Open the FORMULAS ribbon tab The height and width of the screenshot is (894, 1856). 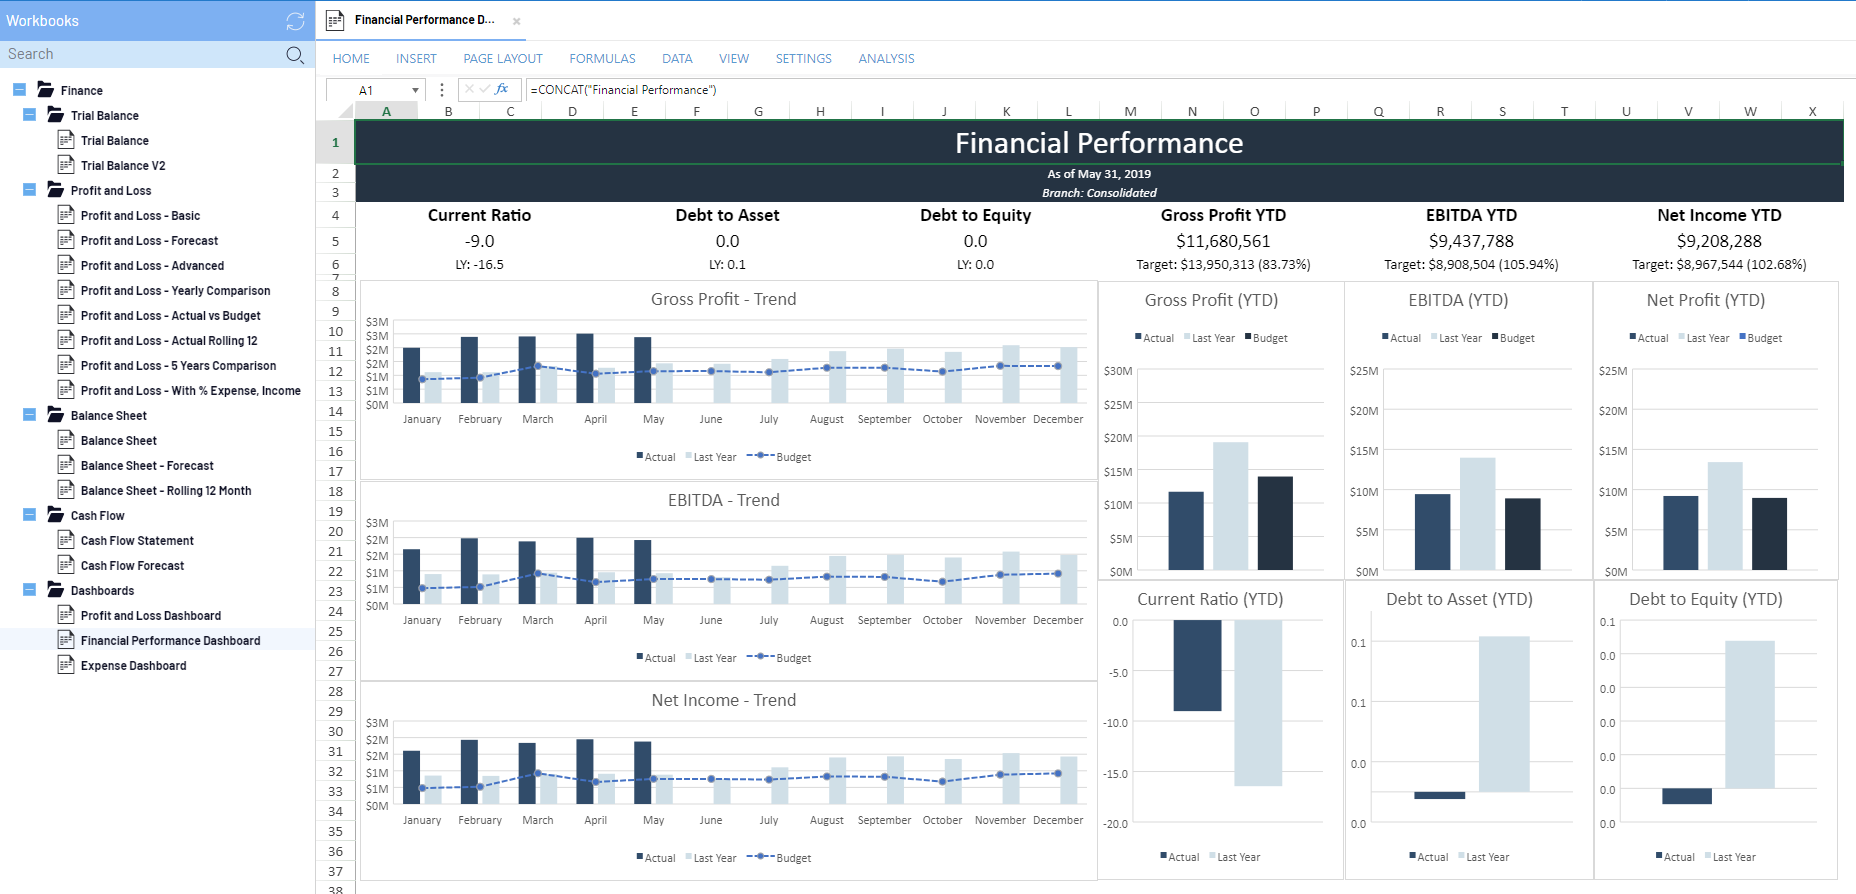602,59
